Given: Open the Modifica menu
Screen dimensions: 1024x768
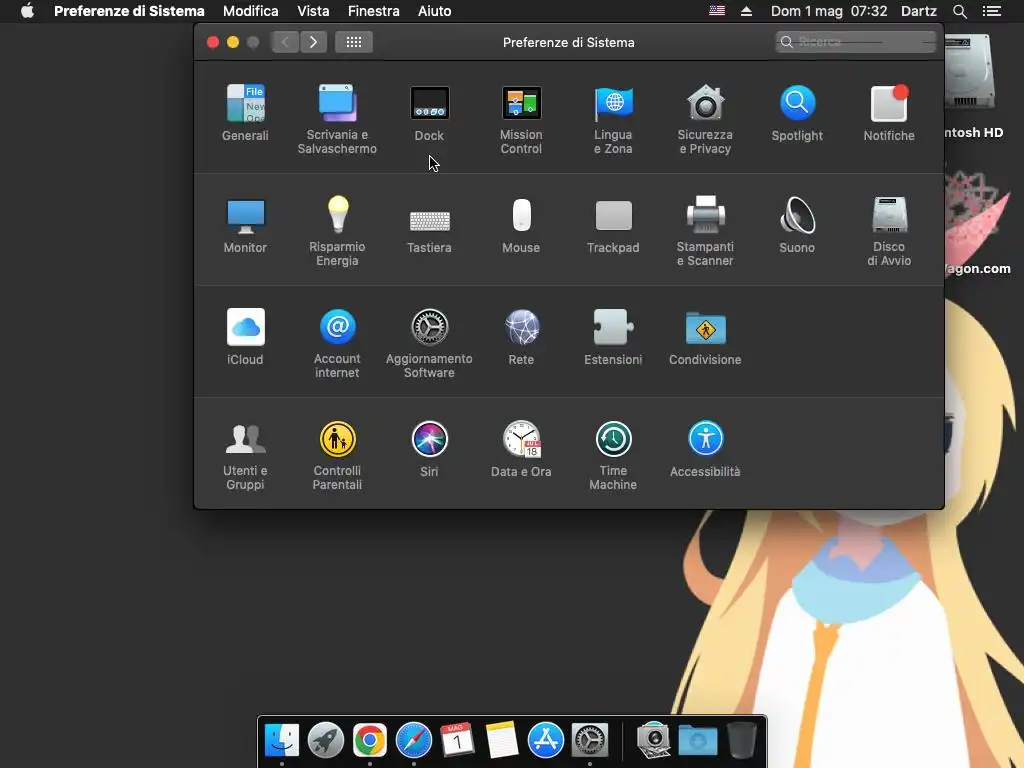Looking at the screenshot, I should click(251, 11).
